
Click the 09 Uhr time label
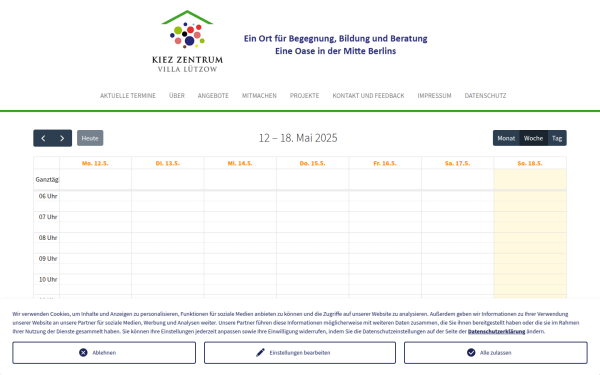click(x=48, y=258)
